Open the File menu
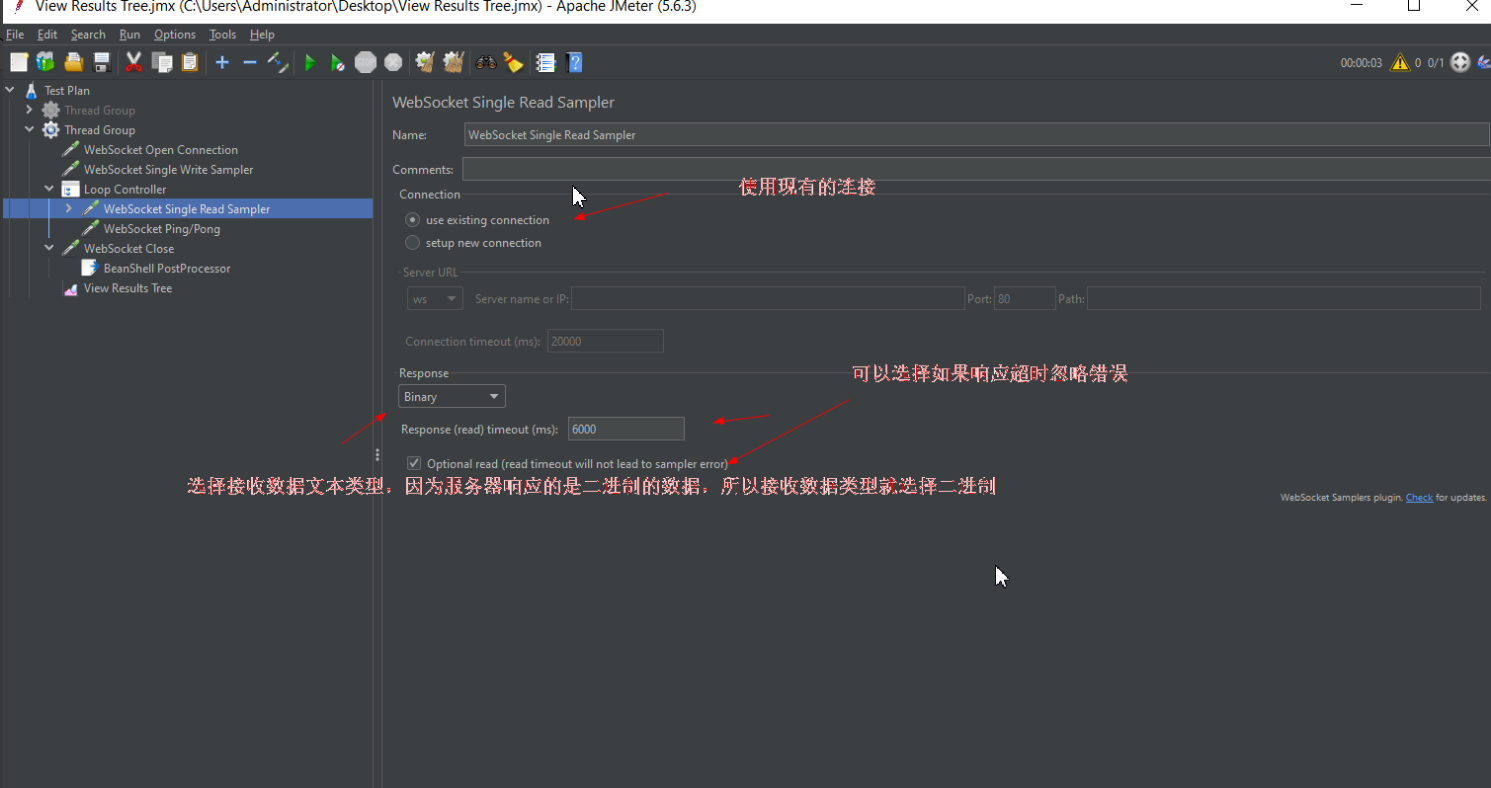The width and height of the screenshot is (1491, 788). point(15,34)
